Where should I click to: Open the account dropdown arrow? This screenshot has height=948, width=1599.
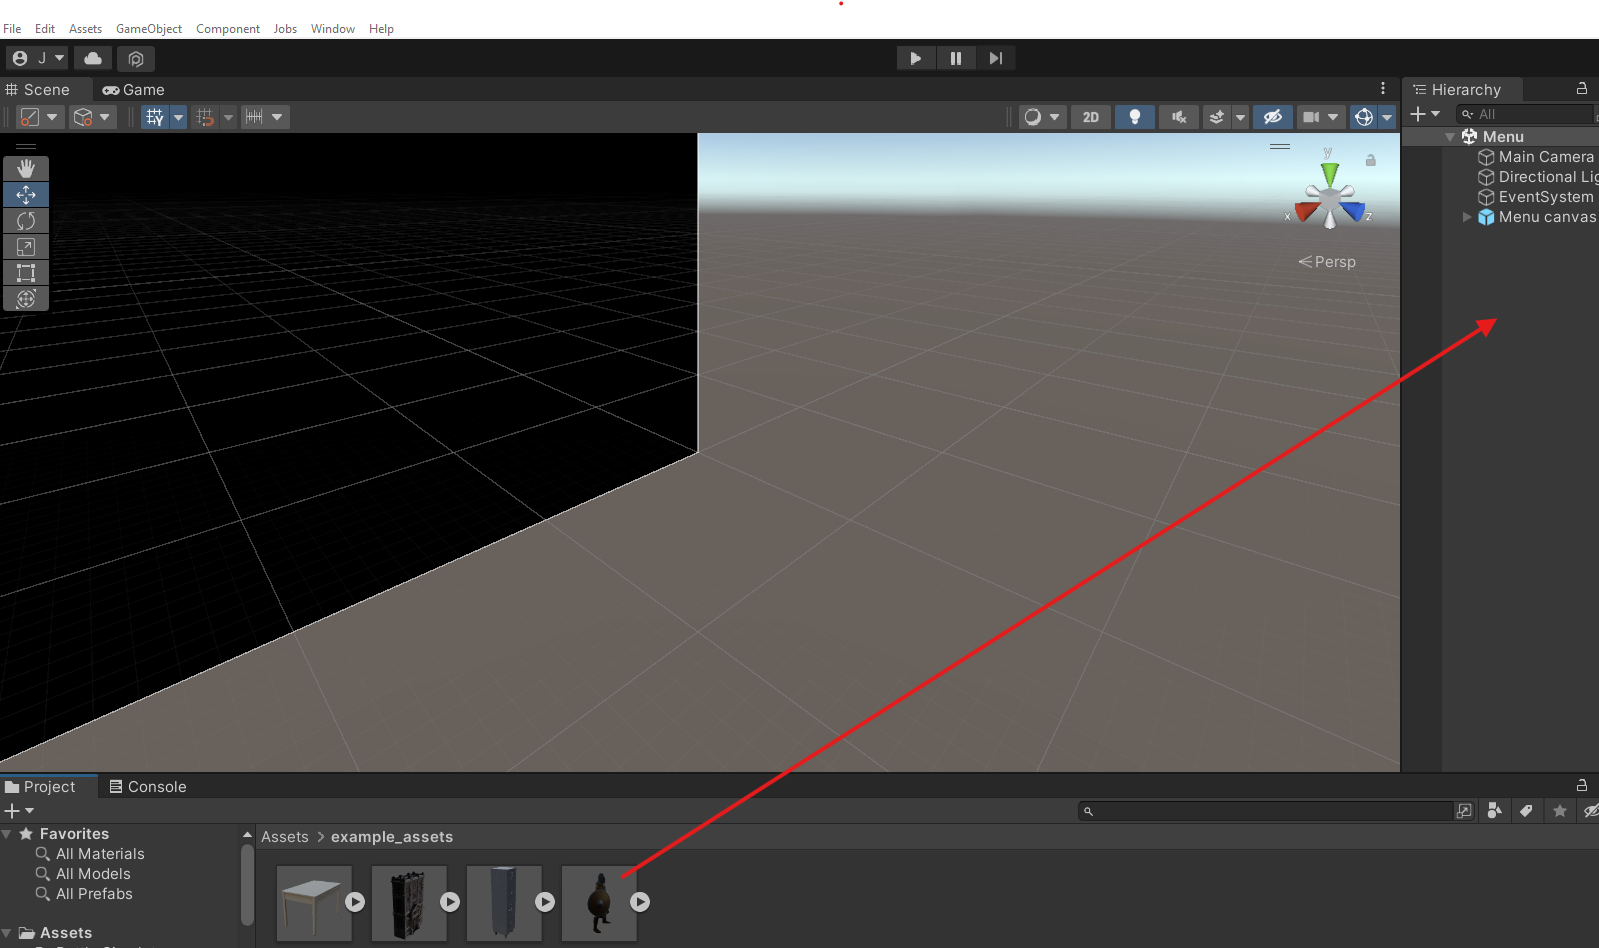(x=59, y=58)
